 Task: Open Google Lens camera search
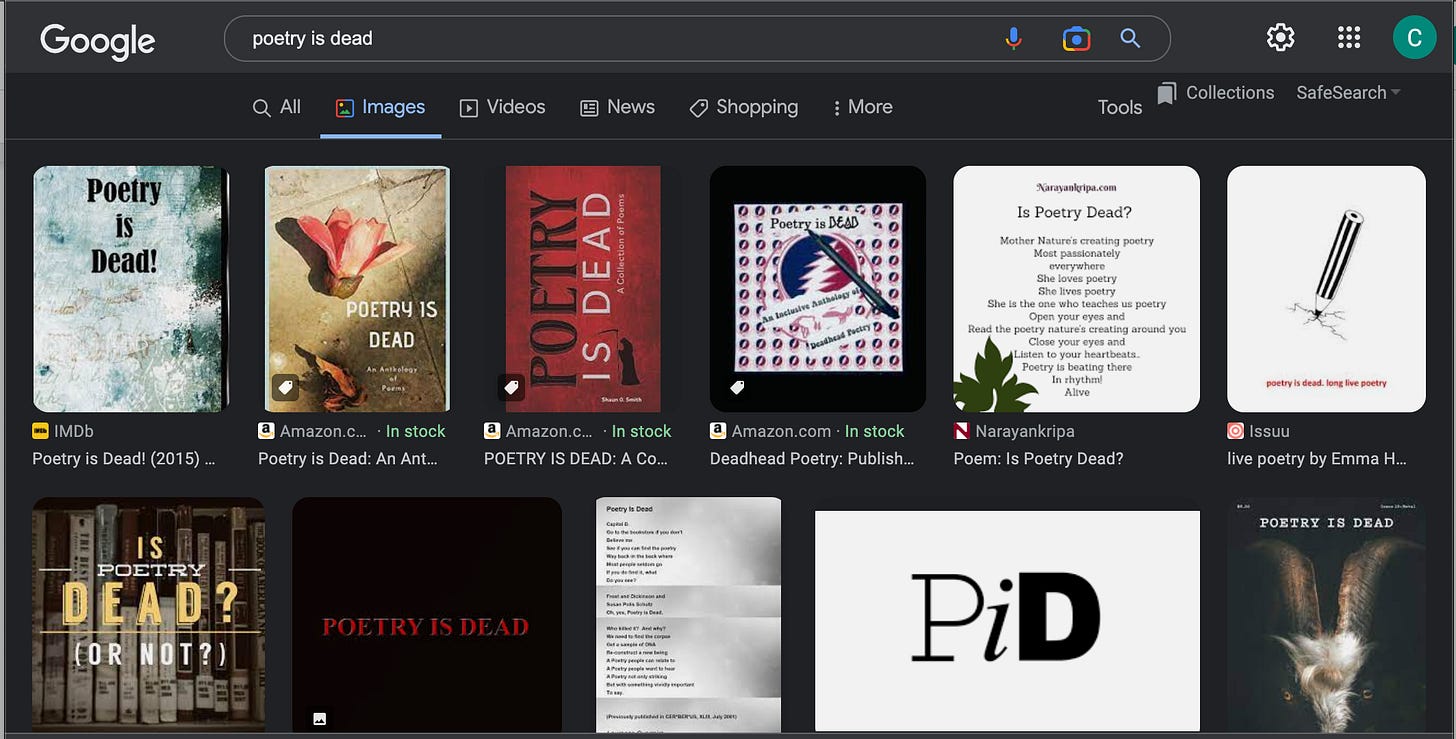[1076, 39]
